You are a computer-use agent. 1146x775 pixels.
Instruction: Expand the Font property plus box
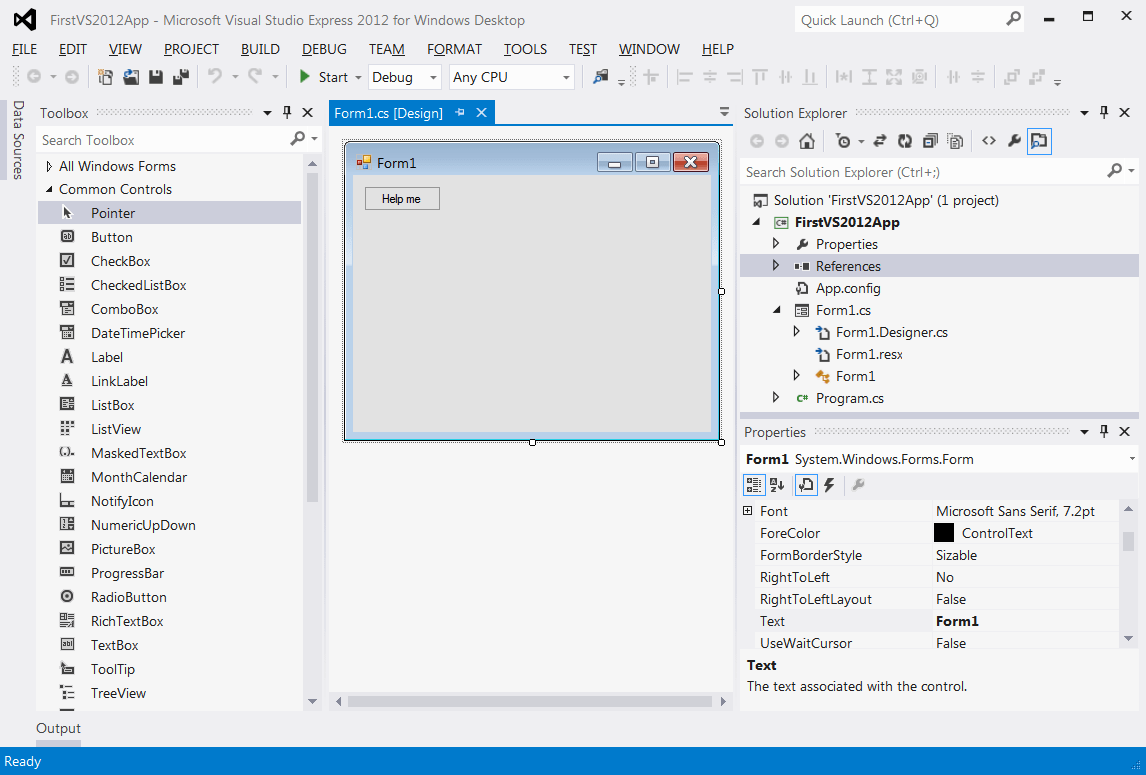pos(748,511)
